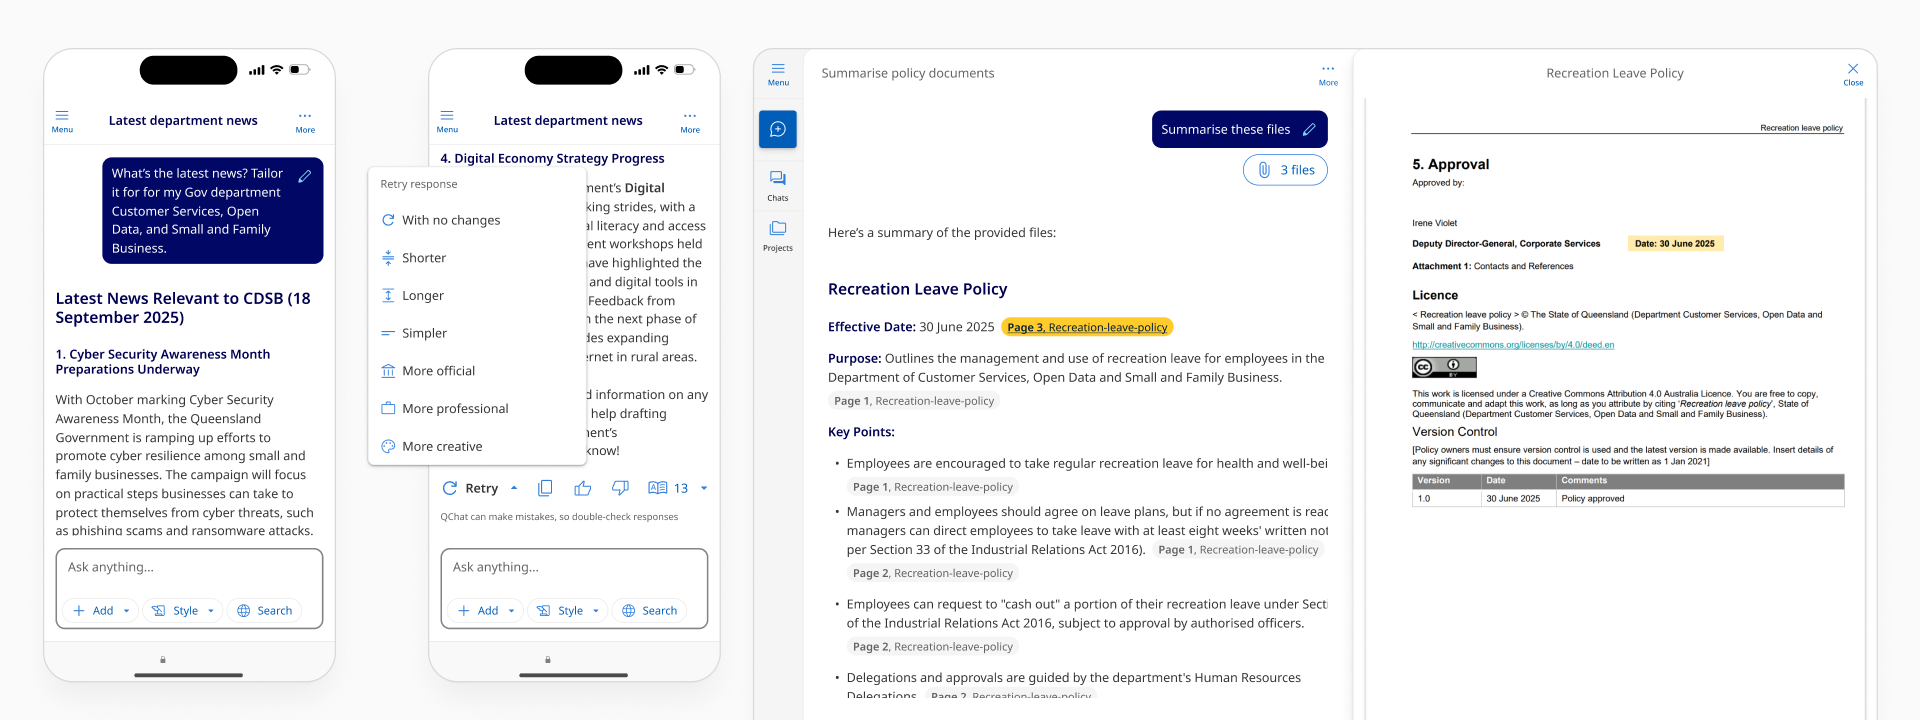The height and width of the screenshot is (720, 1920).
Task: Expand Add dropdown arrow in middle phone
Action: click(512, 611)
